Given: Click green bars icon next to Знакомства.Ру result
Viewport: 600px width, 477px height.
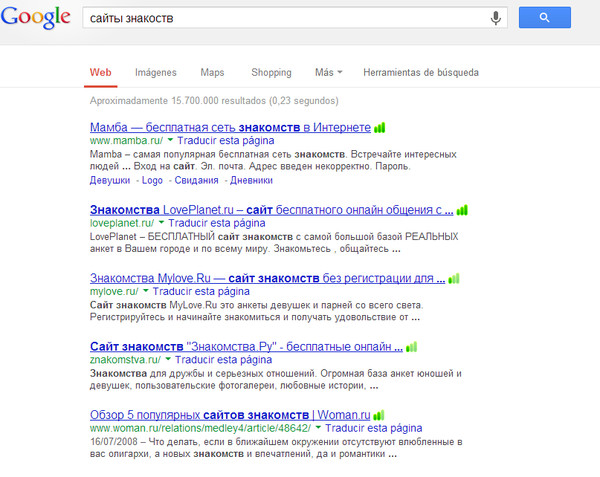Looking at the screenshot, I should click(x=411, y=347).
